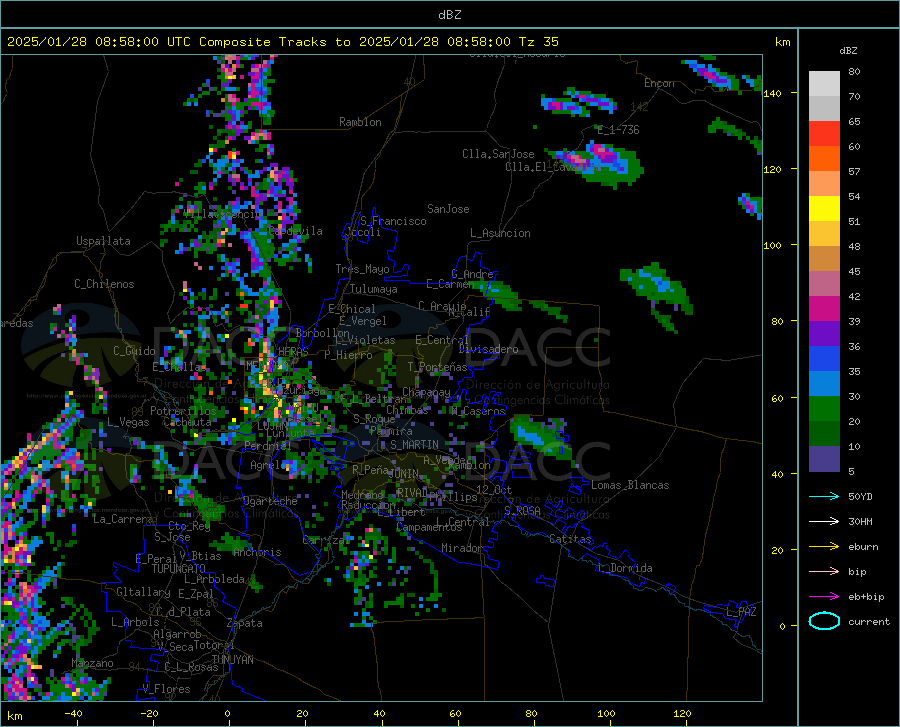The height and width of the screenshot is (727, 900).
Task: Click the cyan current-ellipse legend icon
Action: point(824,621)
